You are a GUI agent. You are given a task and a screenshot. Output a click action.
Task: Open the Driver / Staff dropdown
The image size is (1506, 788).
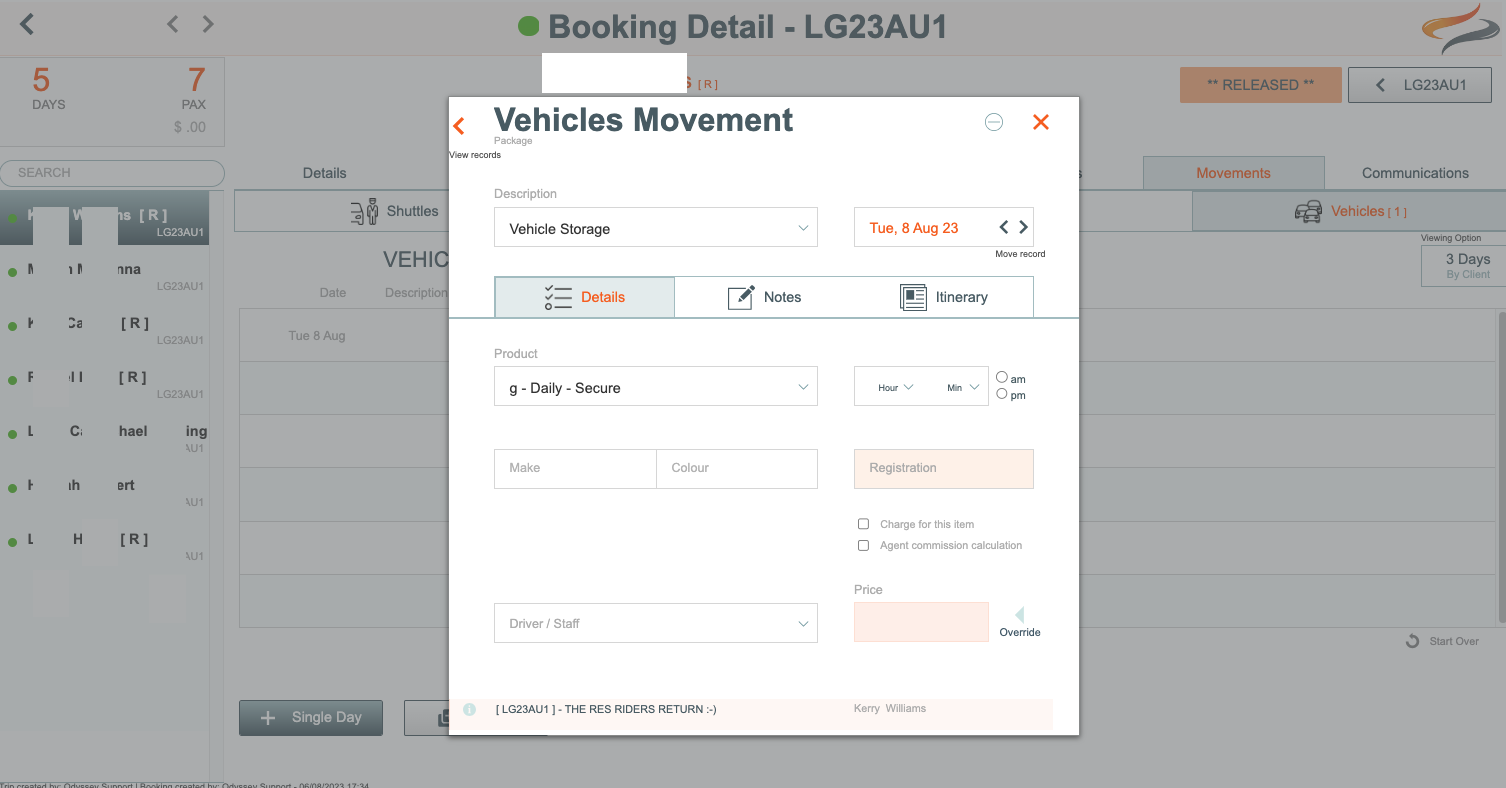click(656, 623)
